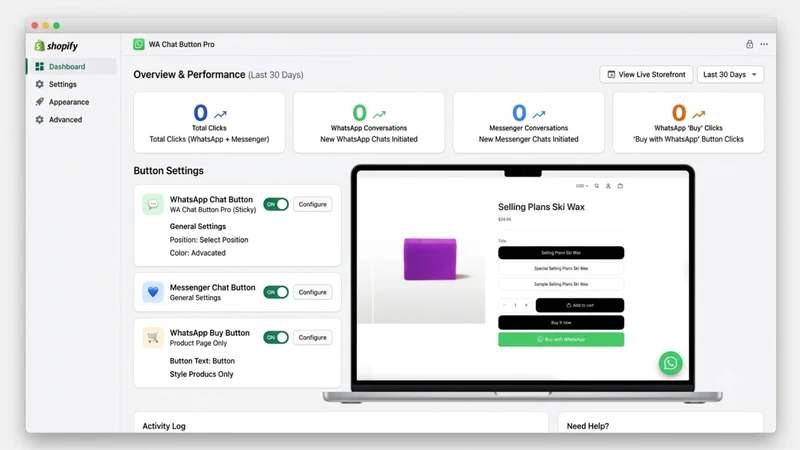800x450 pixels.
Task: Click the Messenger heart icon
Action: (x=153, y=292)
